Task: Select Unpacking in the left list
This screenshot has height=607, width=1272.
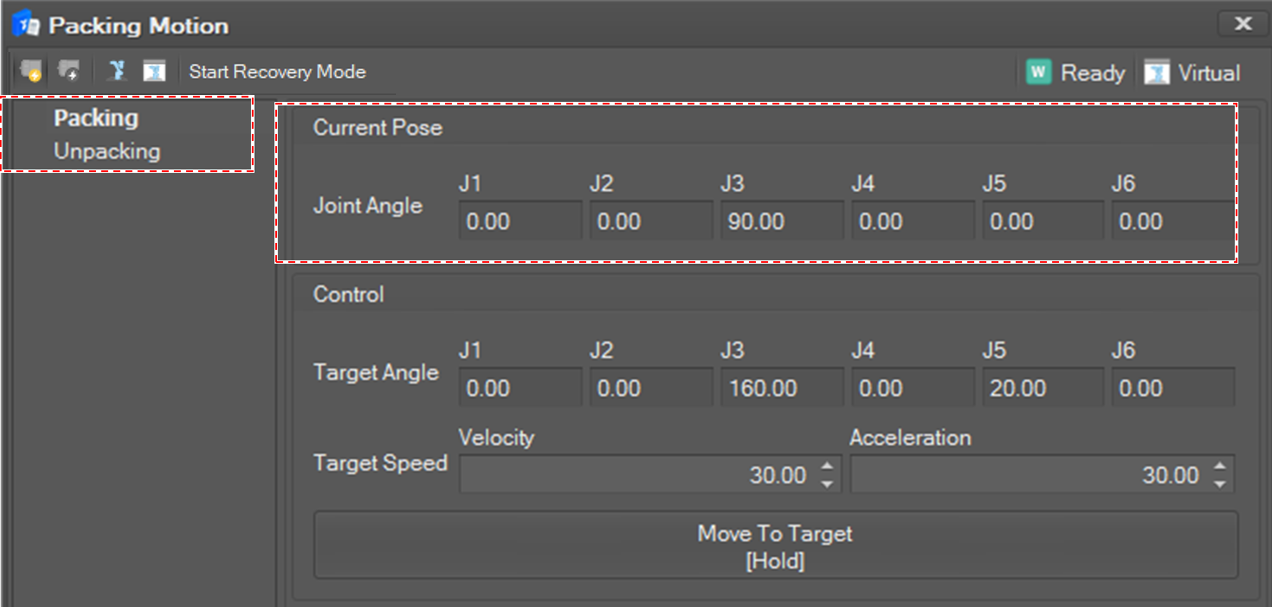Action: (x=107, y=152)
